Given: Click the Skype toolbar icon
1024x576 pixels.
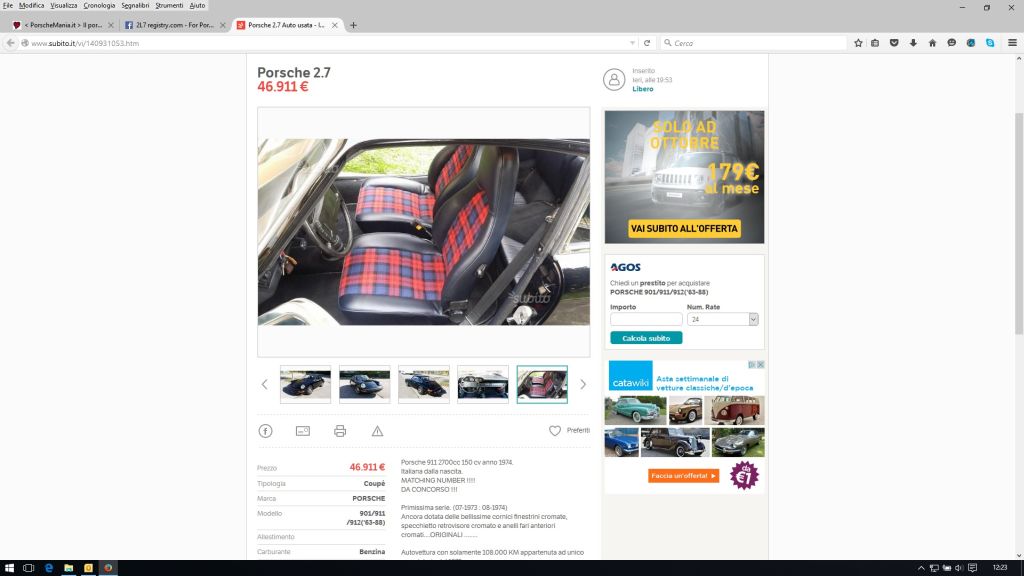Looking at the screenshot, I should [990, 43].
